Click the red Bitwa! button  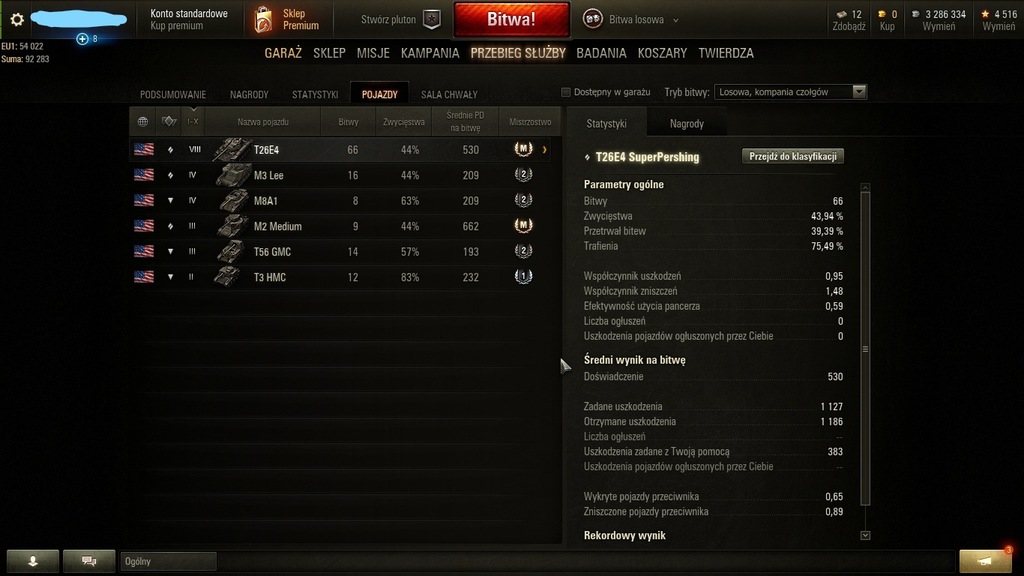(x=511, y=20)
